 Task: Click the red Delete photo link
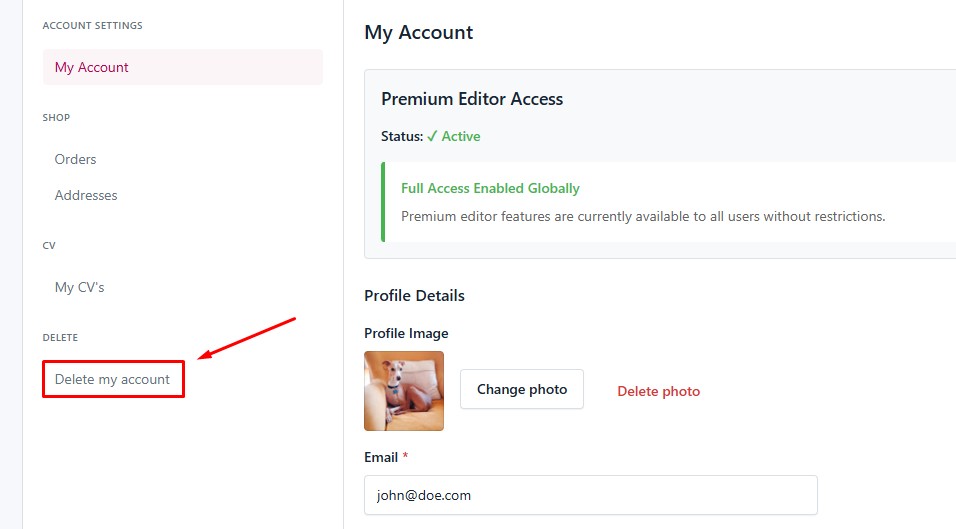pos(658,391)
